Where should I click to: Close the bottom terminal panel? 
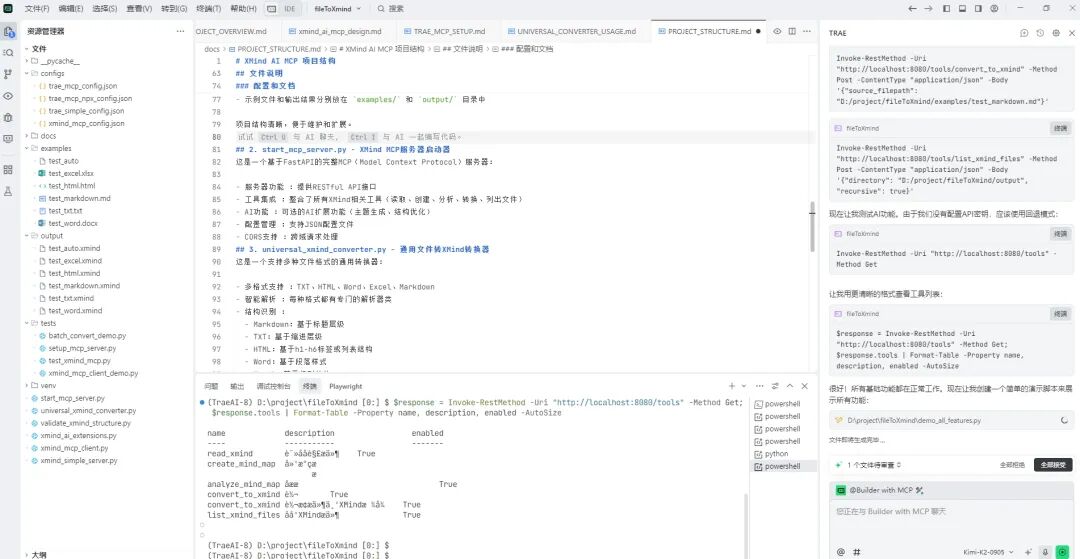click(805, 386)
